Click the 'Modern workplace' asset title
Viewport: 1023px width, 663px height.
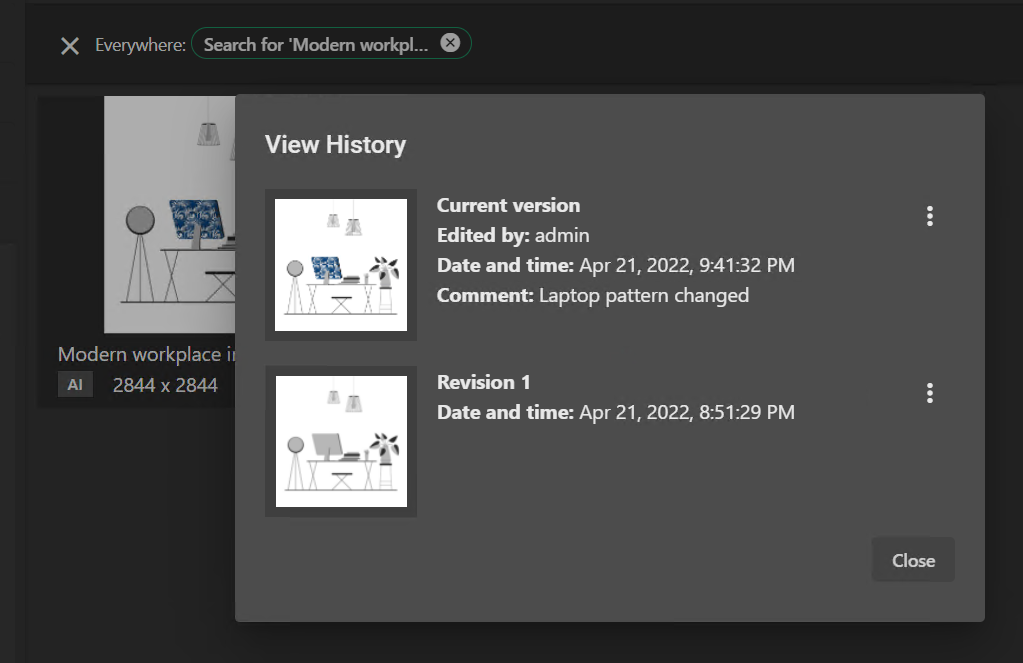click(x=146, y=354)
